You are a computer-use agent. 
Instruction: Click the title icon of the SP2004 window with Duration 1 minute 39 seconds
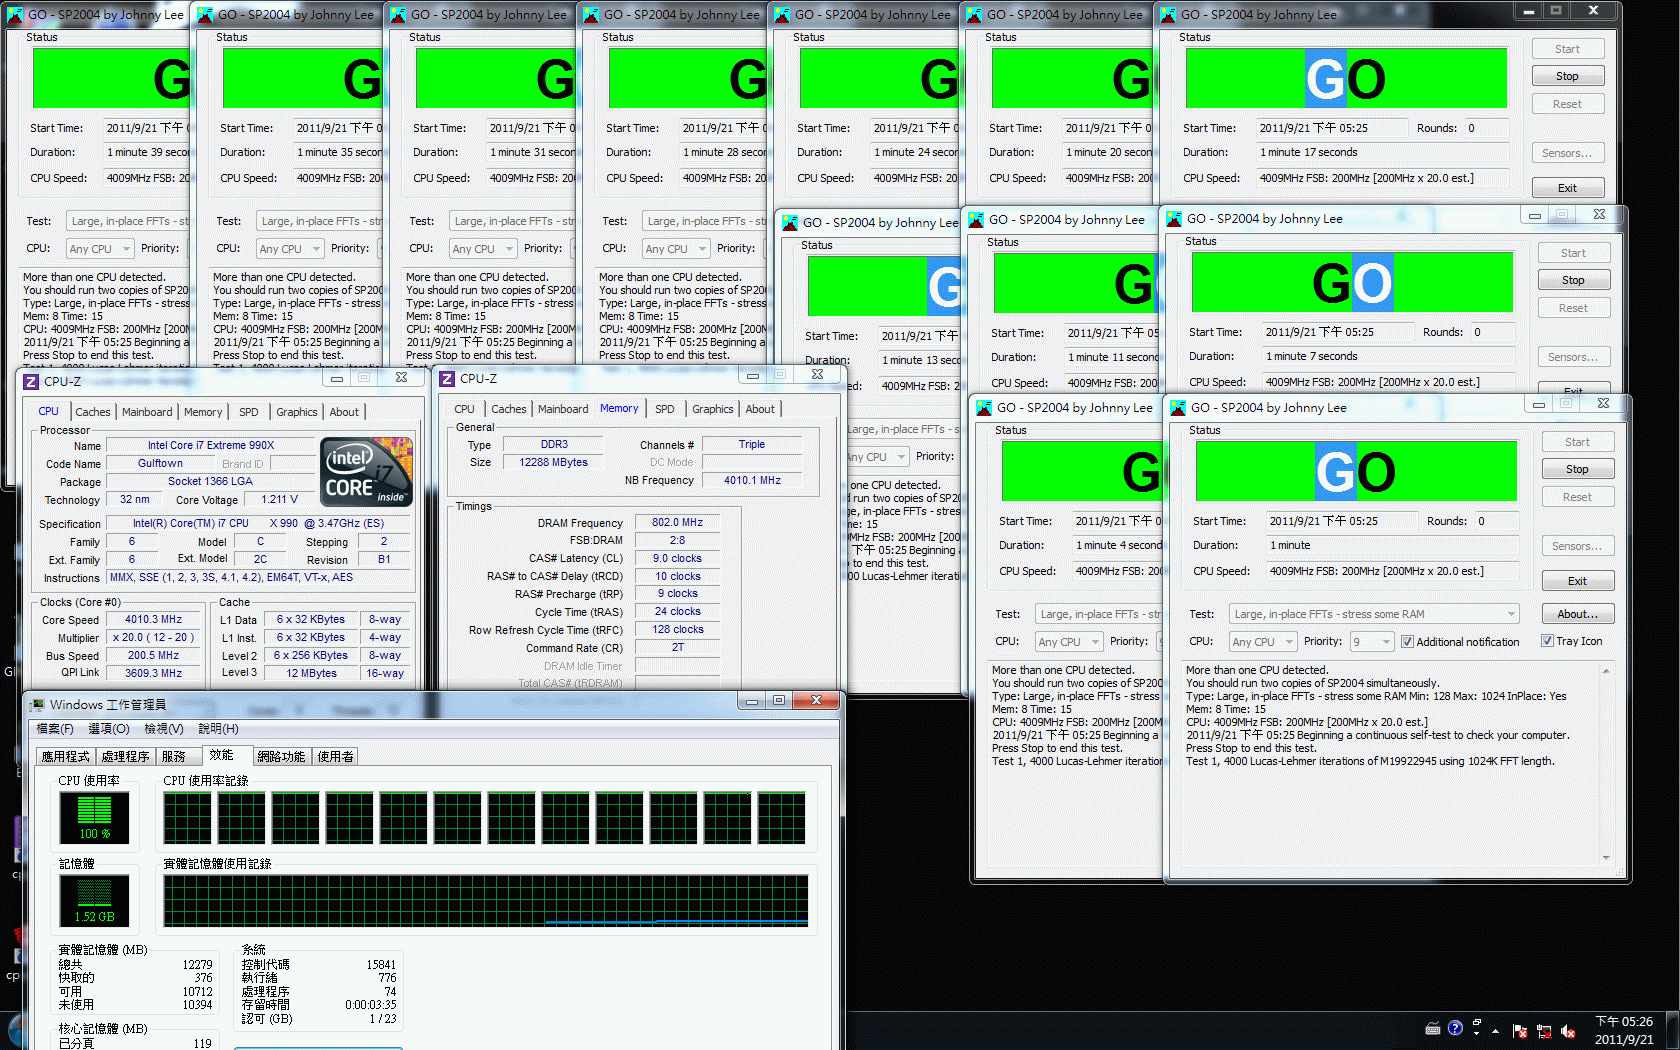pyautogui.click(x=15, y=15)
